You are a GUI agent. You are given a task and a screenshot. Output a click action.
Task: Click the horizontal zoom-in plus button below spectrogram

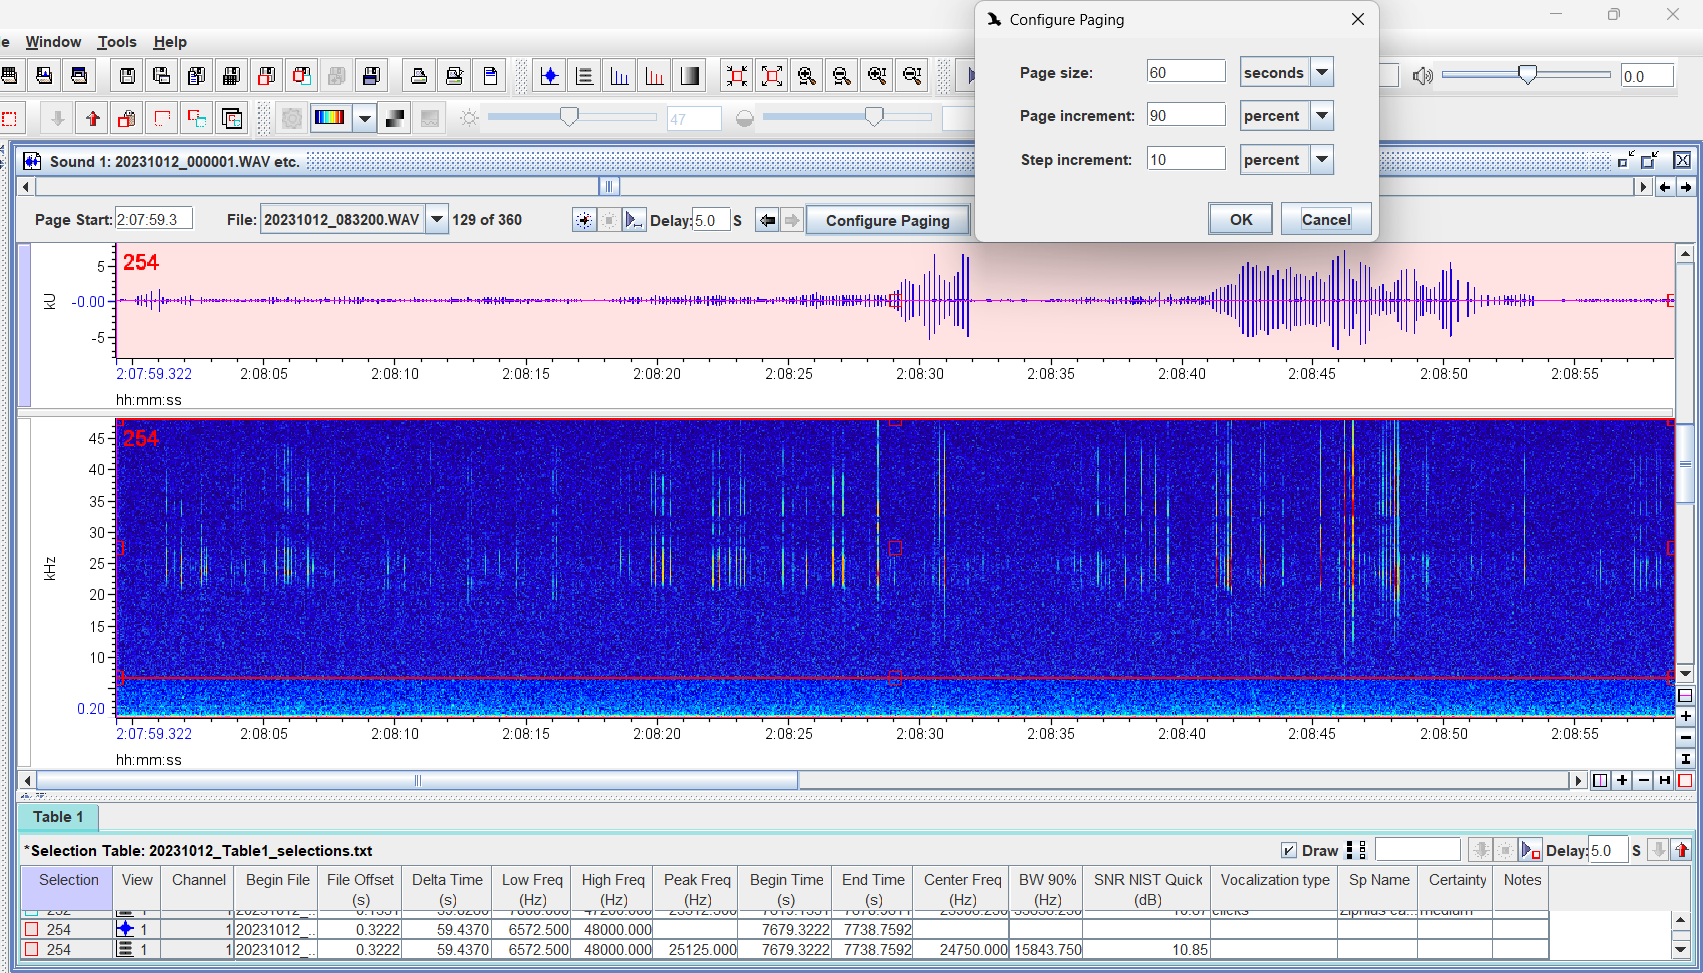pyautogui.click(x=1622, y=780)
